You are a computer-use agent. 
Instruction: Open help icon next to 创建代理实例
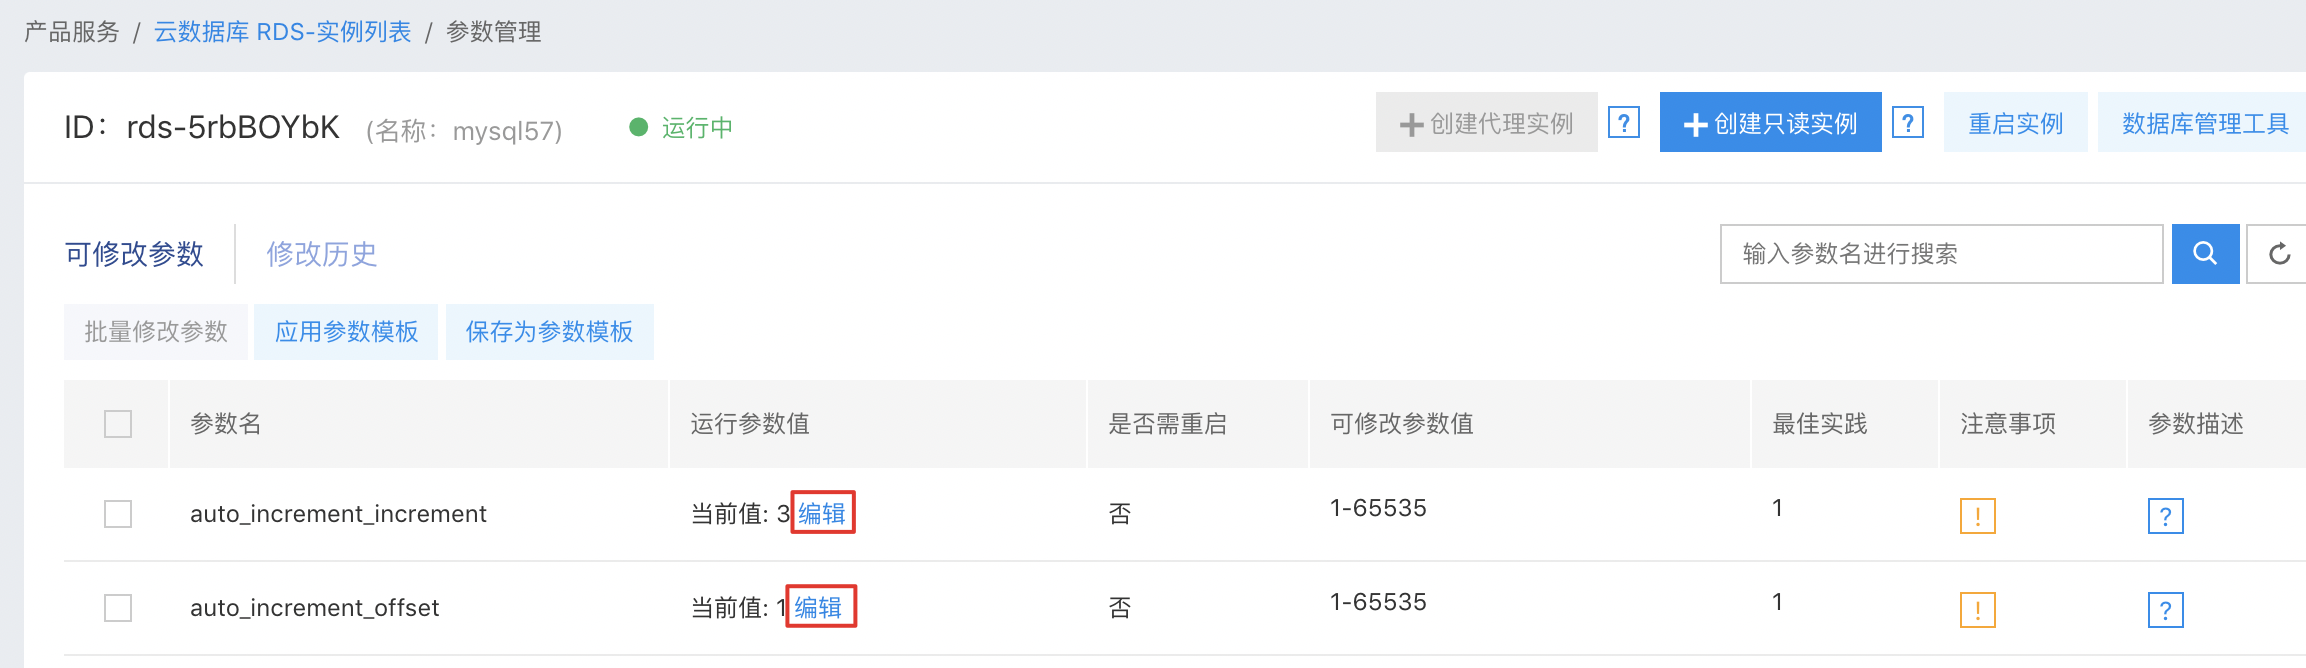click(1624, 123)
